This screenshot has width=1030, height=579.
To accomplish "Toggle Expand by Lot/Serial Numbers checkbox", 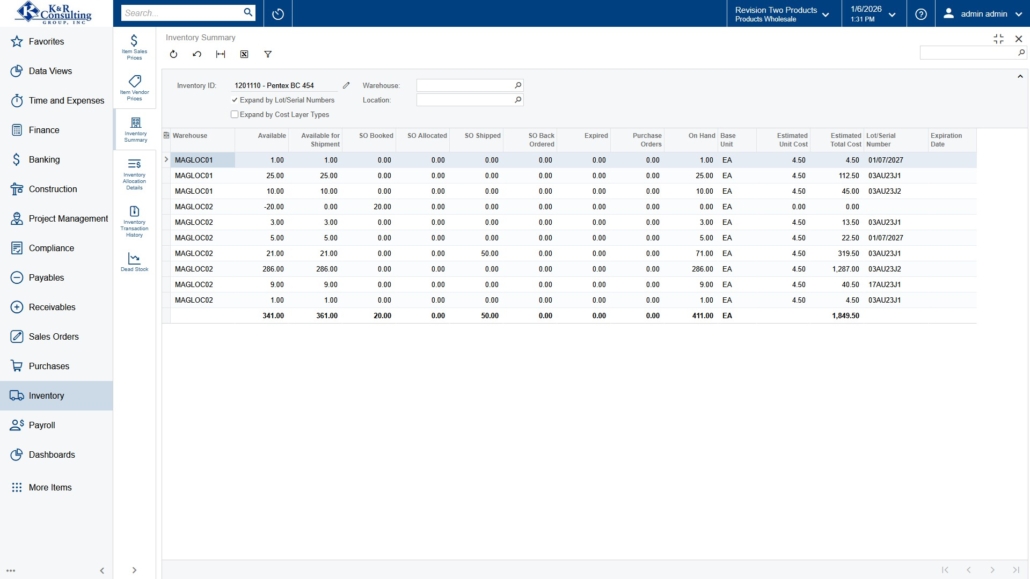I will click(235, 100).
